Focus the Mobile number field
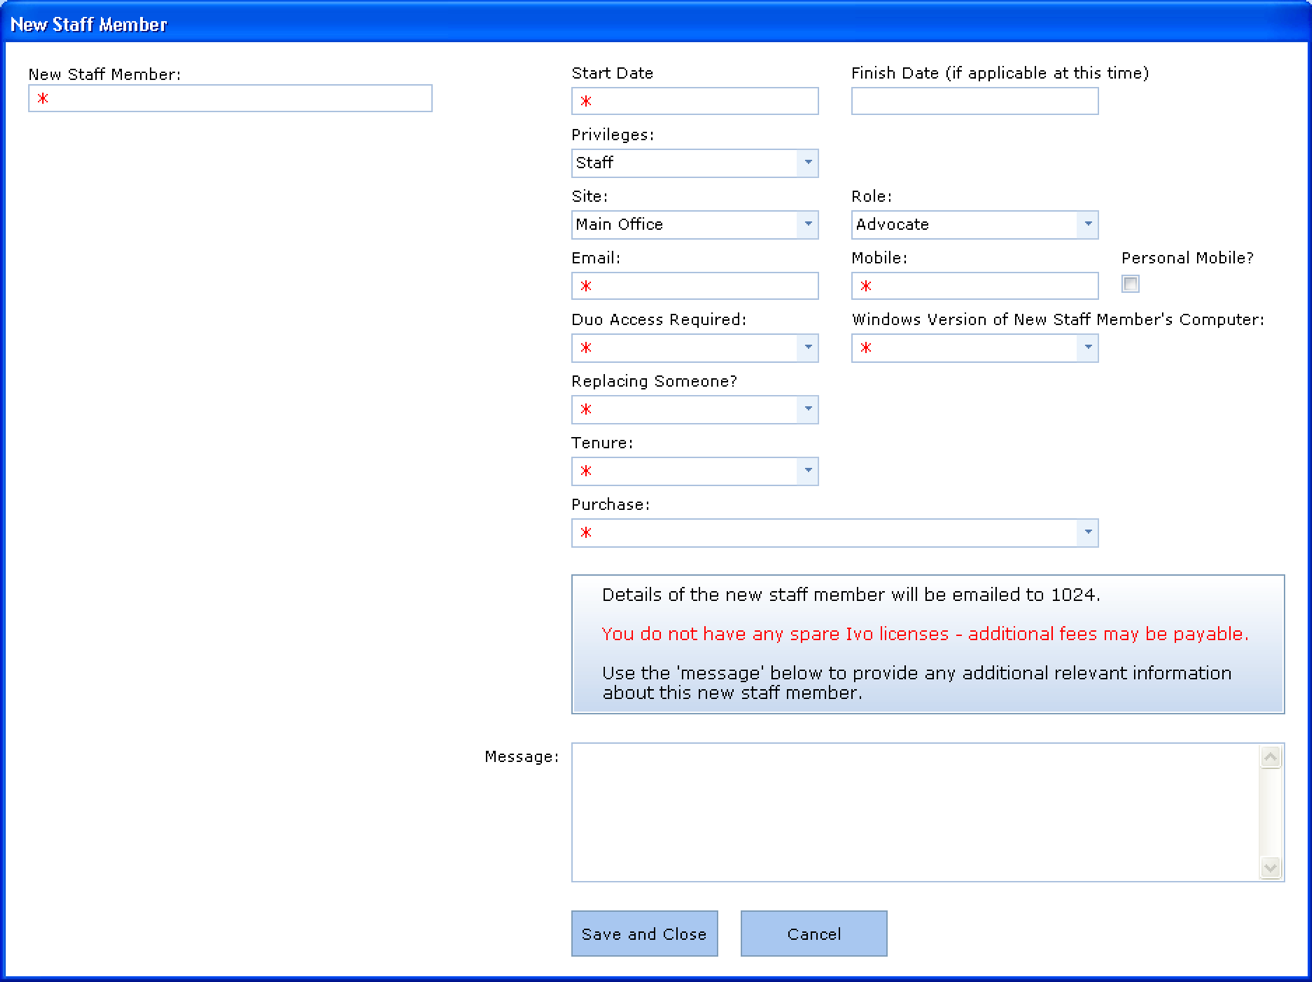The width and height of the screenshot is (1312, 982). pos(974,286)
